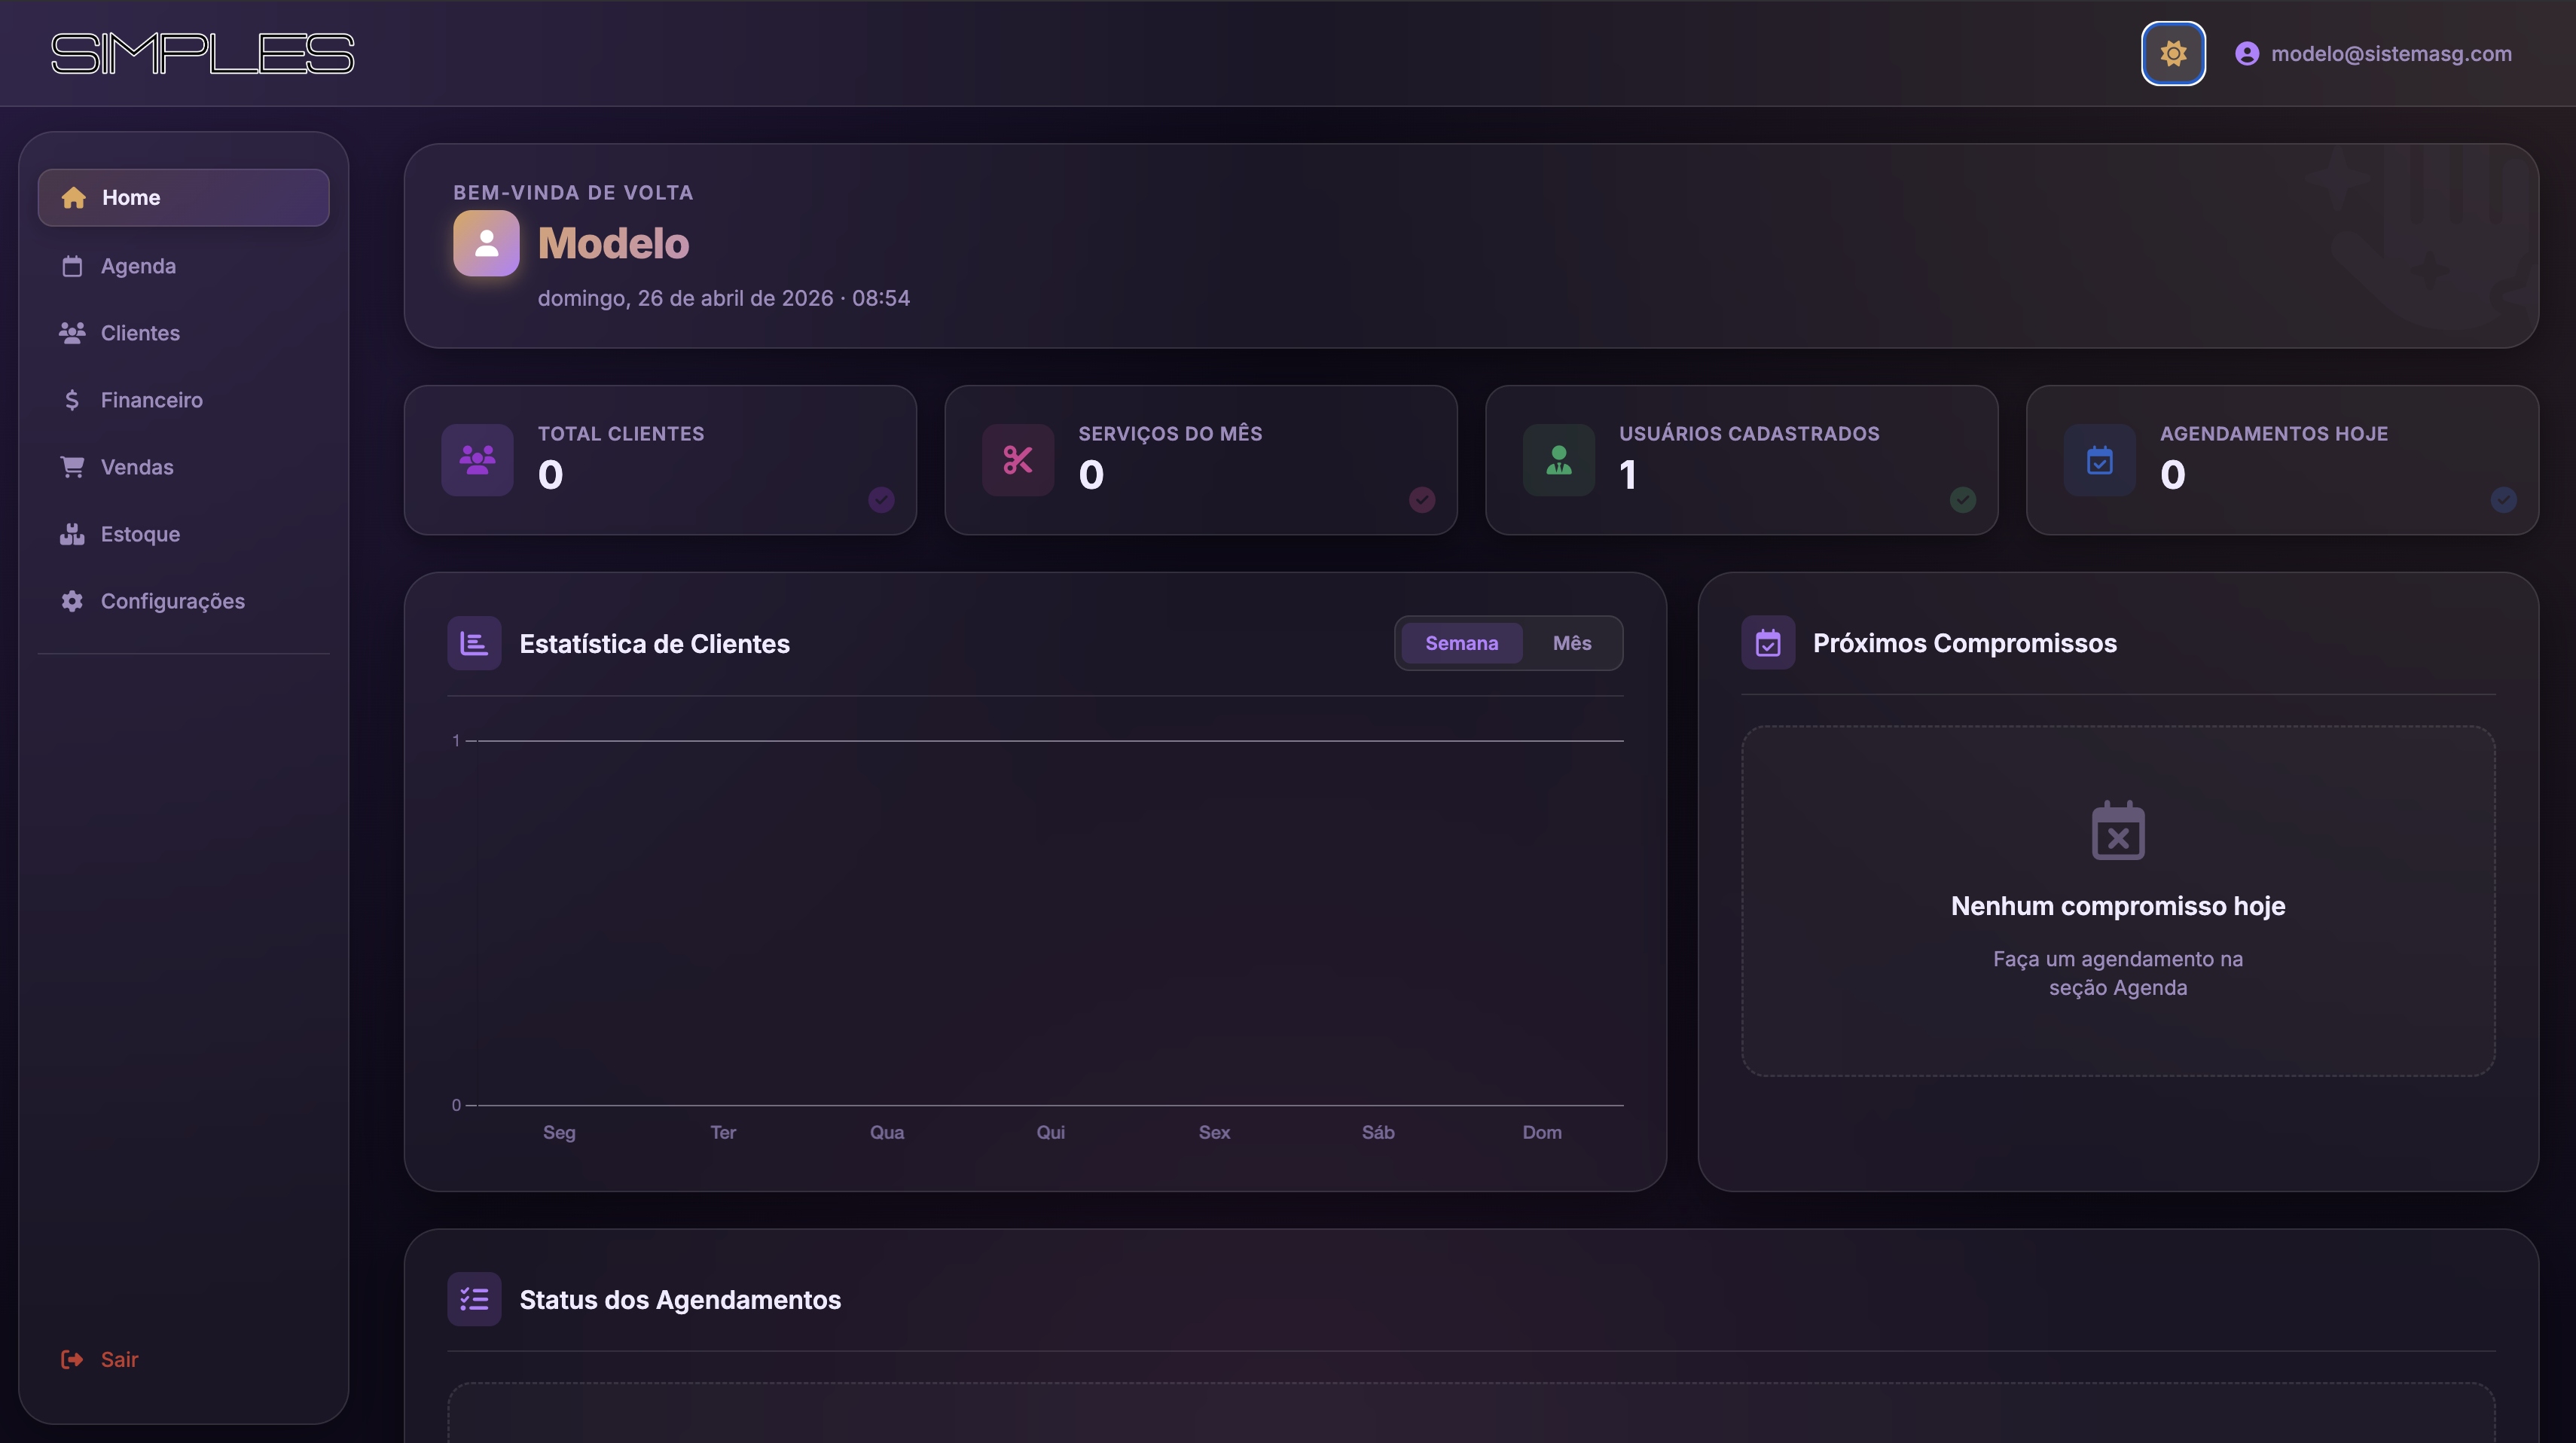2576x1443 pixels.
Task: Click the Usuários Cadastrados person icon
Action: click(x=1559, y=460)
